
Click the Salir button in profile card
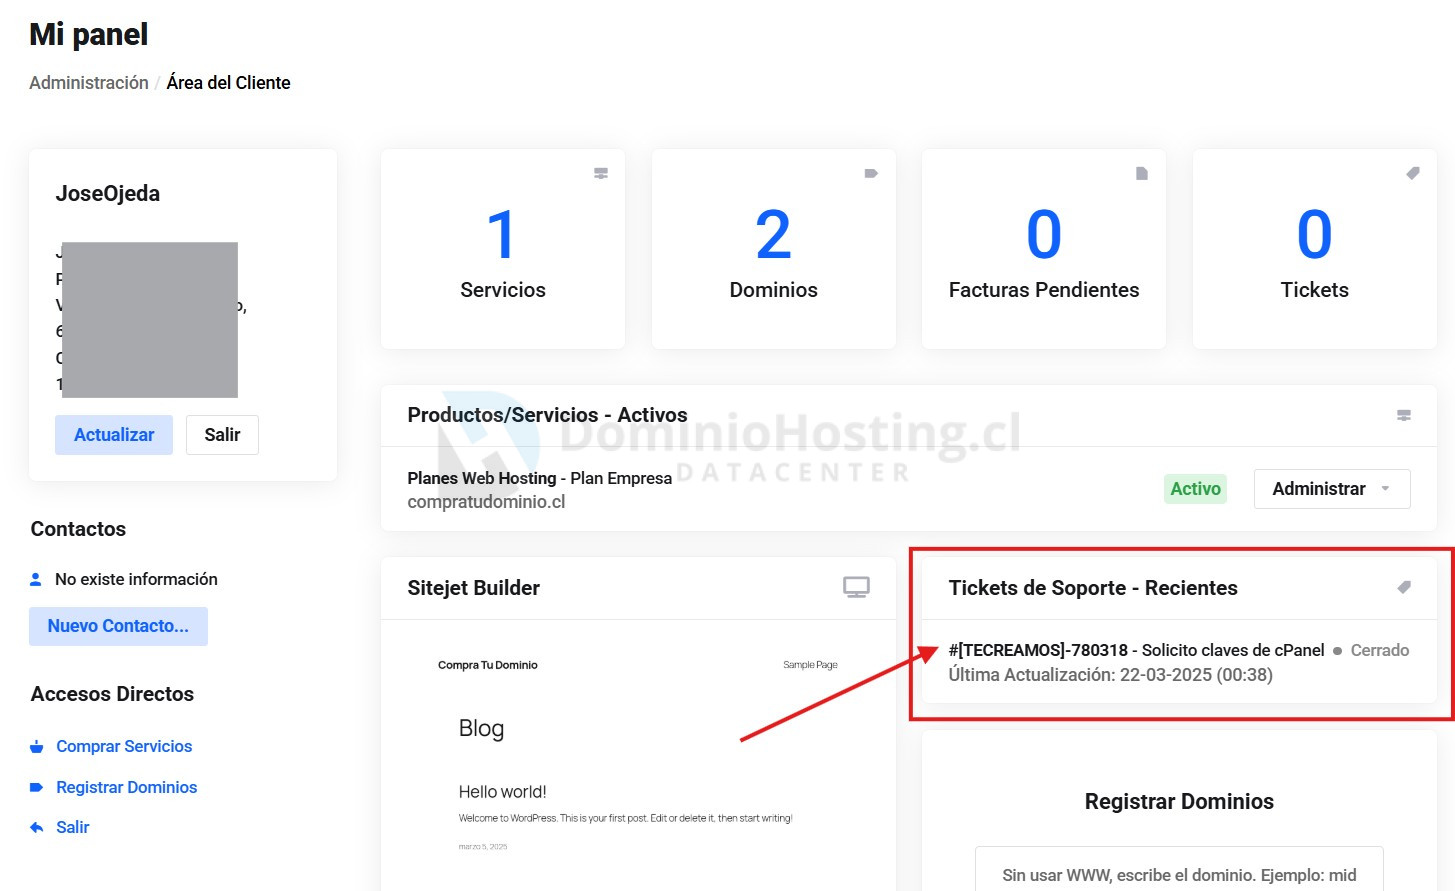pos(222,435)
